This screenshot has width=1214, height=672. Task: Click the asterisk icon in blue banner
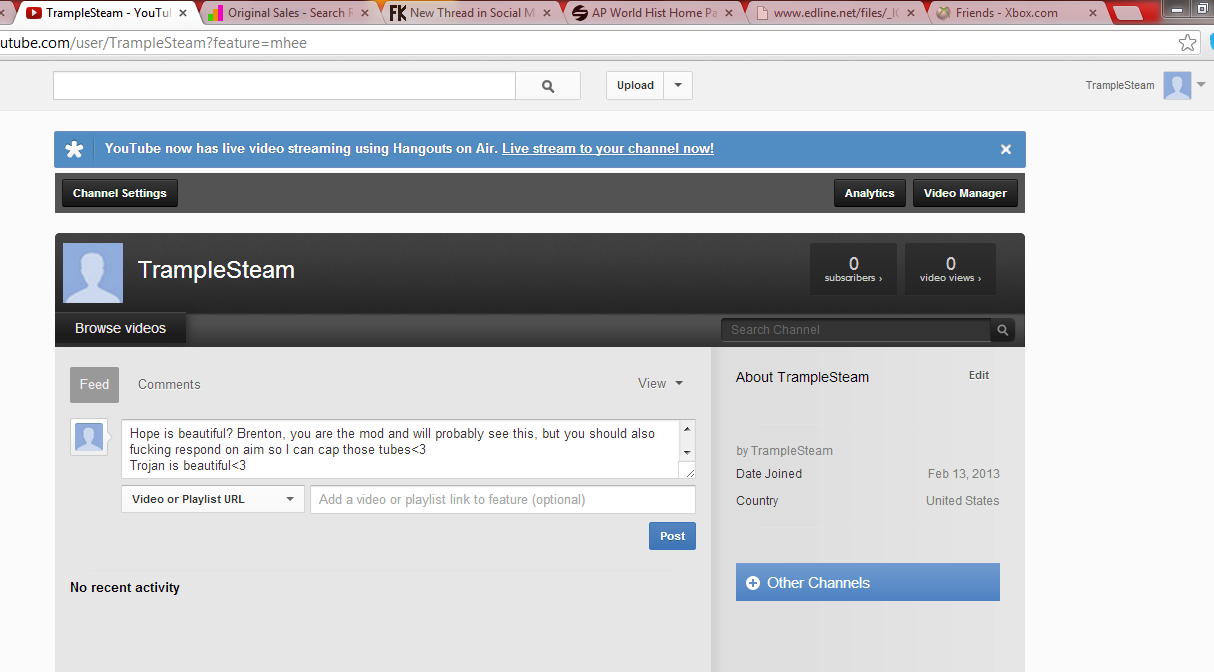point(74,149)
